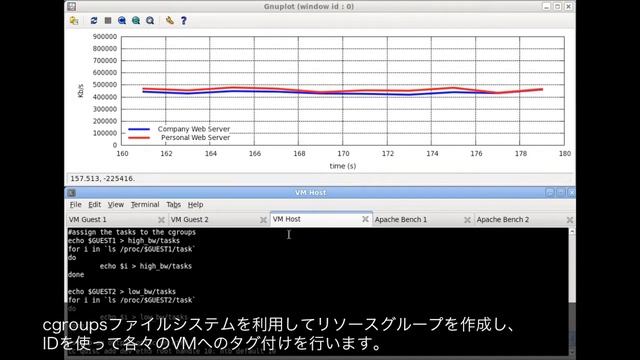Close the Apache Bench 1 tab

click(x=467, y=220)
